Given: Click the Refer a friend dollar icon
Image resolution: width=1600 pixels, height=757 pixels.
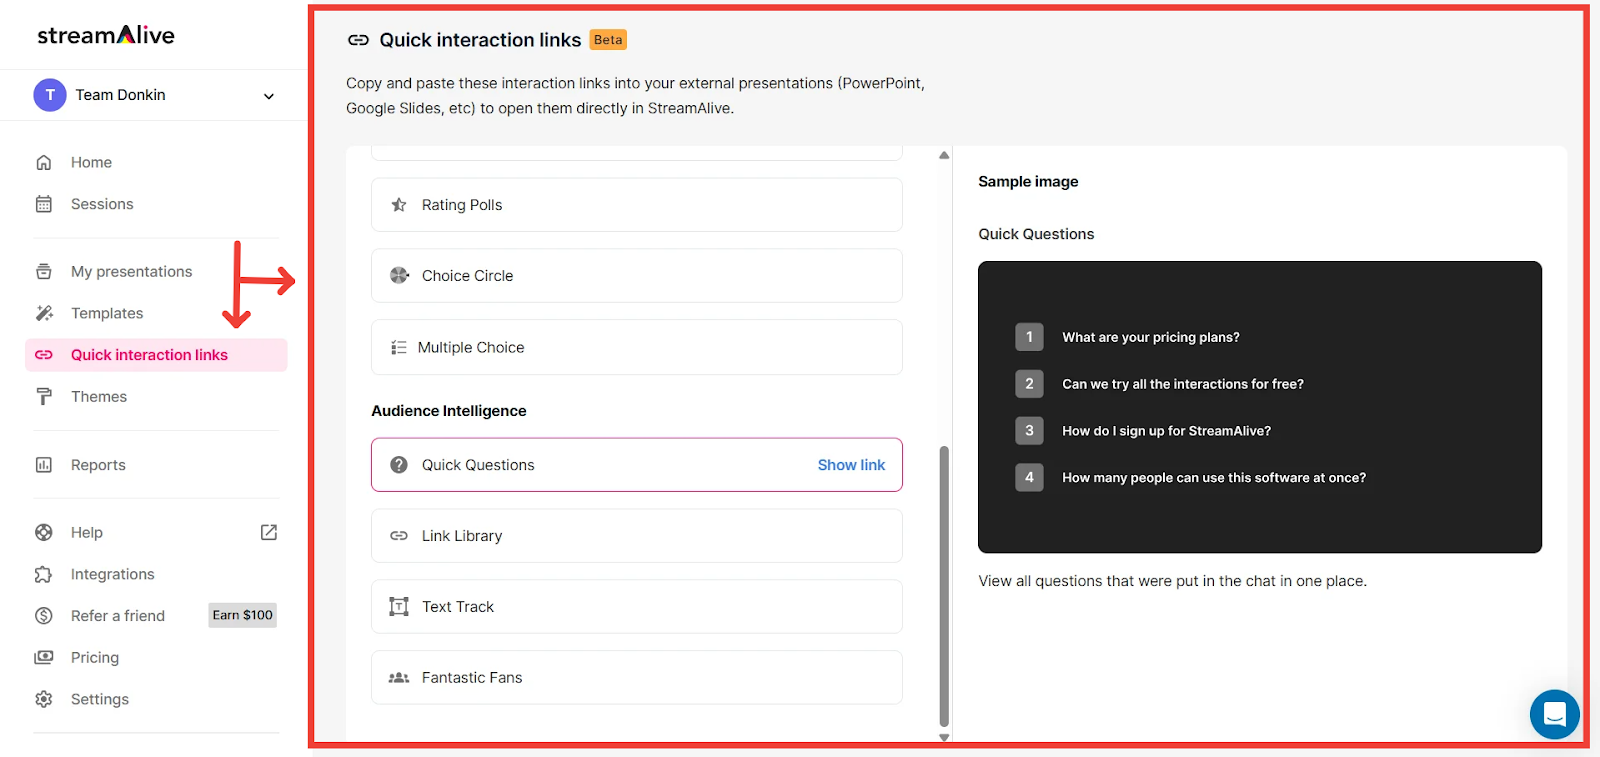Looking at the screenshot, I should coord(44,616).
